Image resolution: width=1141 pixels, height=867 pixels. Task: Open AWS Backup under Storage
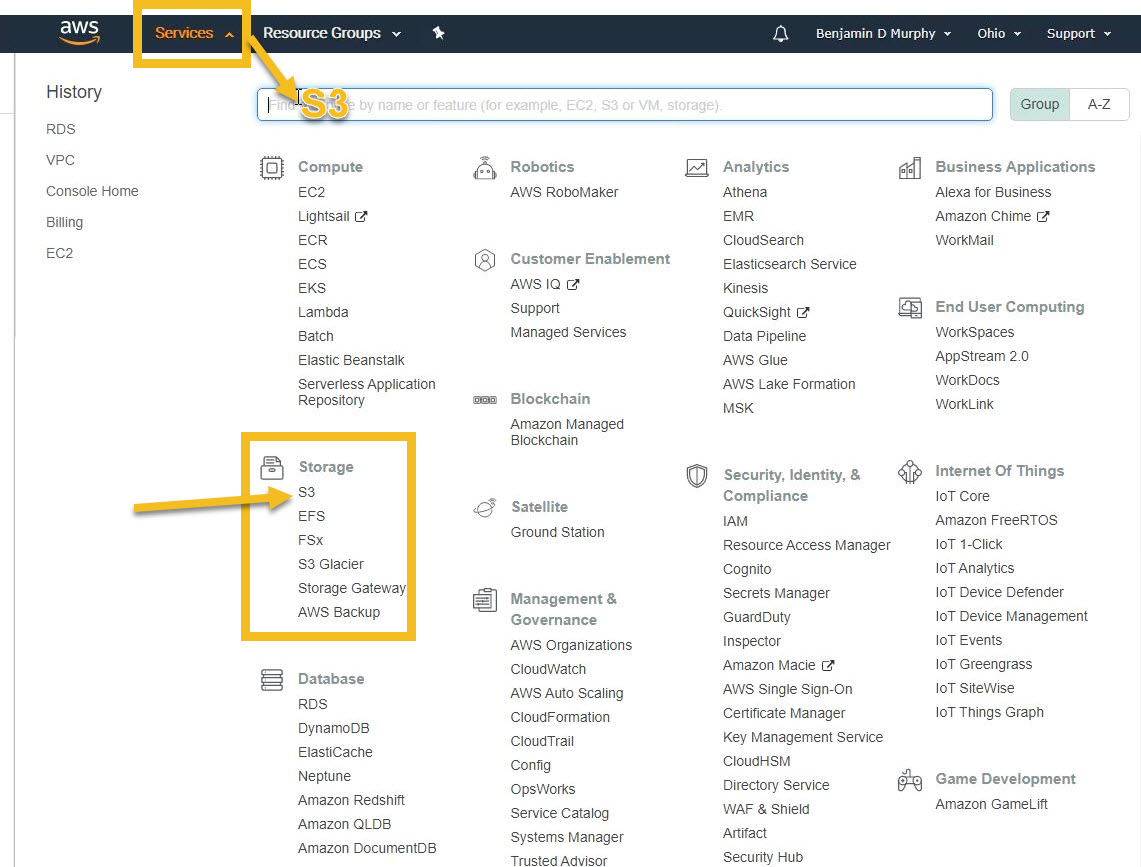[338, 612]
